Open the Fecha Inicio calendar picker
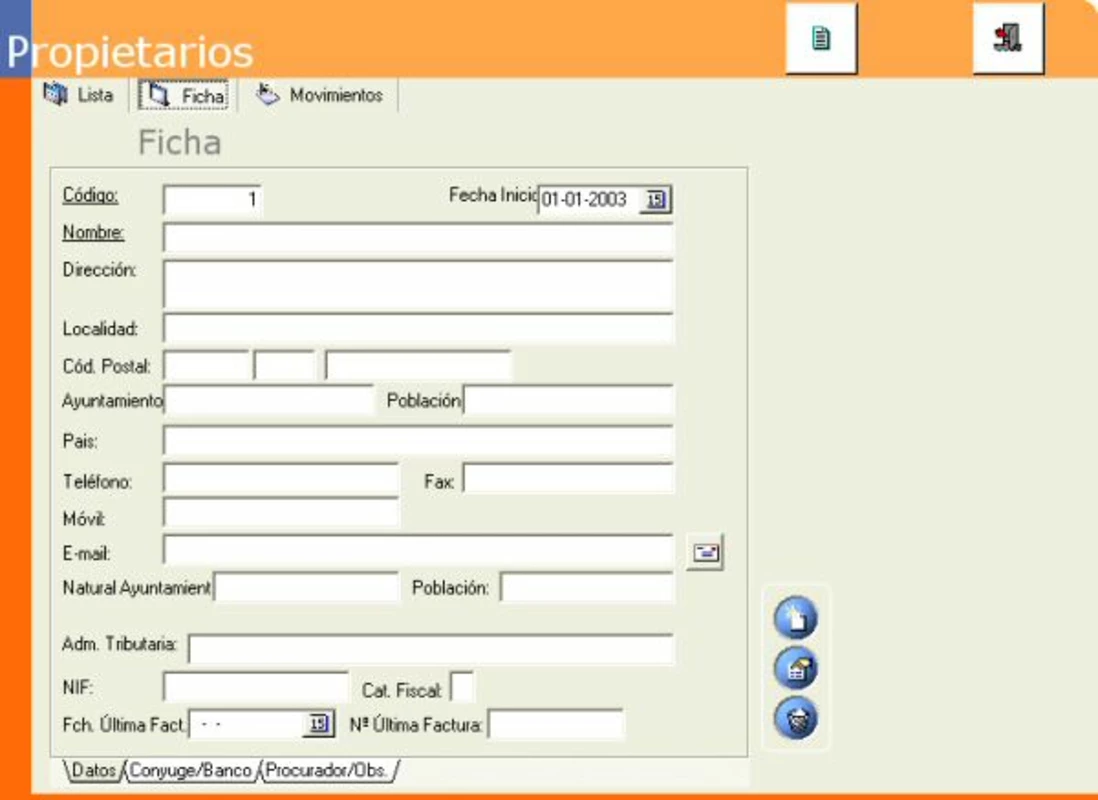Screen dimensions: 1098x800 (x=655, y=200)
